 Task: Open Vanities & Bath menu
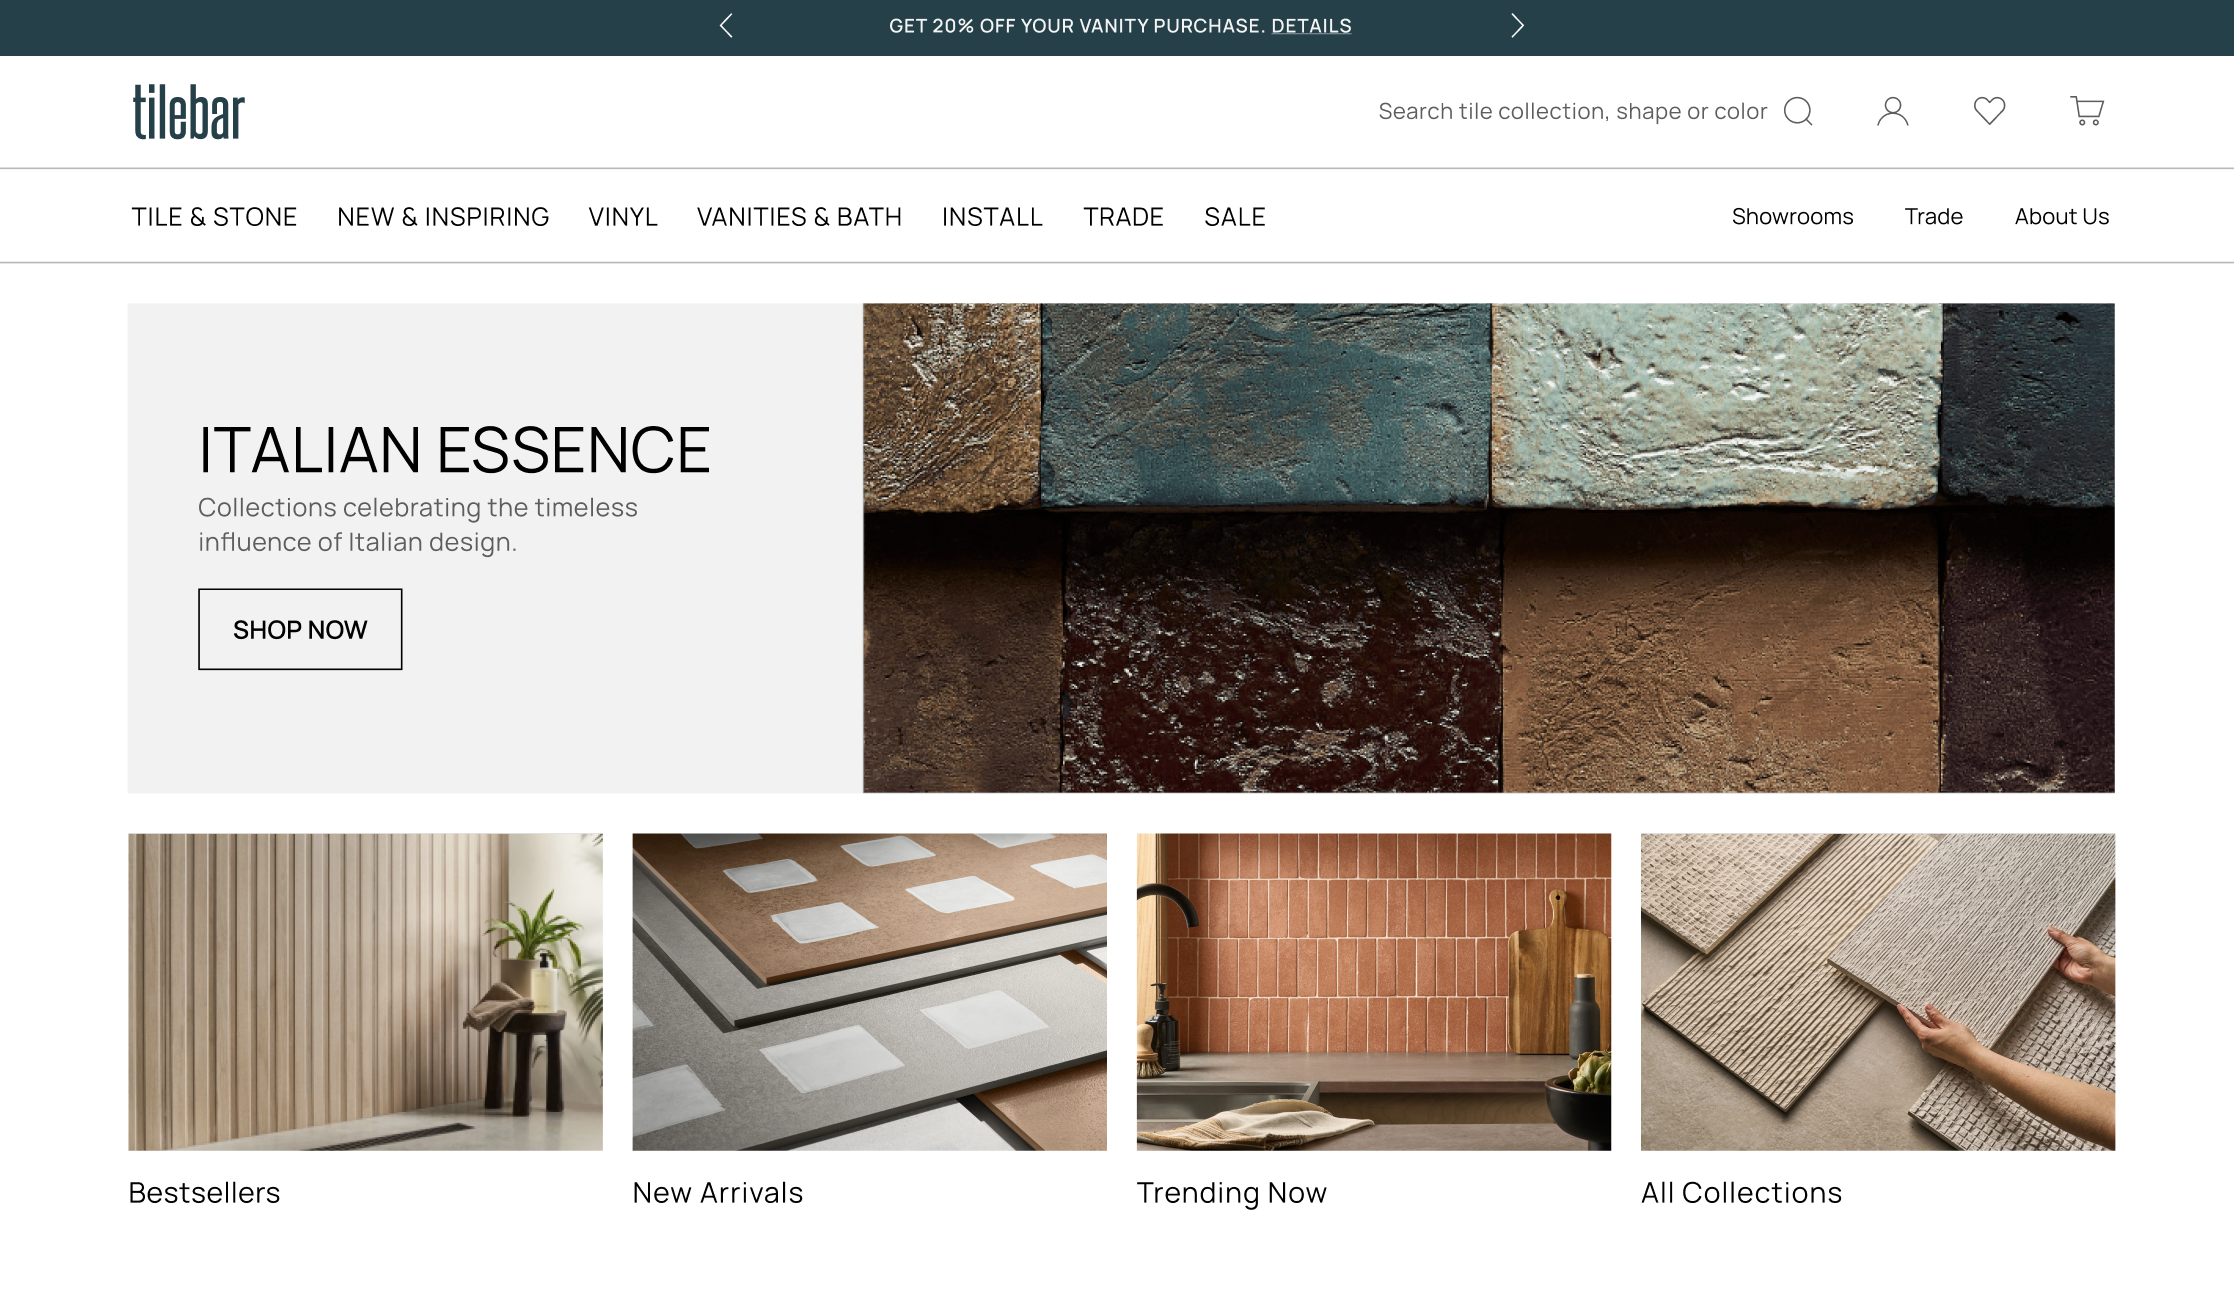pyautogui.click(x=799, y=217)
